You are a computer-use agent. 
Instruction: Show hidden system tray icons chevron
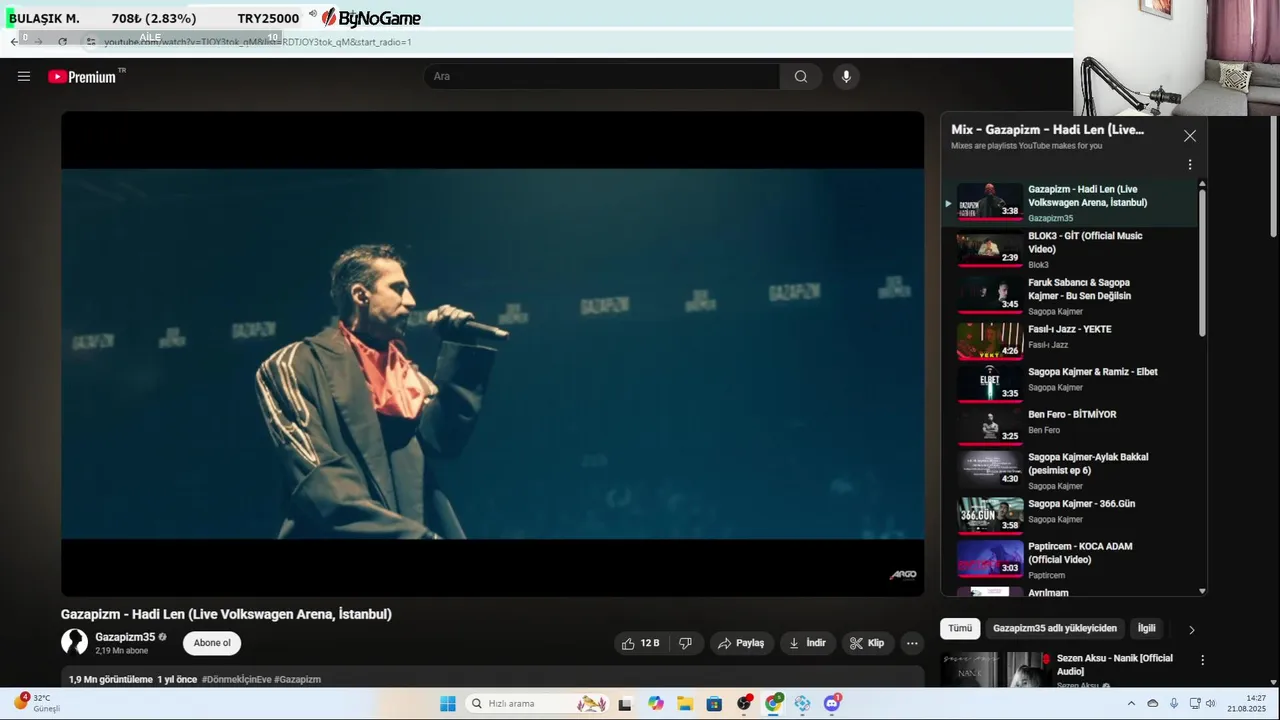(x=1132, y=703)
